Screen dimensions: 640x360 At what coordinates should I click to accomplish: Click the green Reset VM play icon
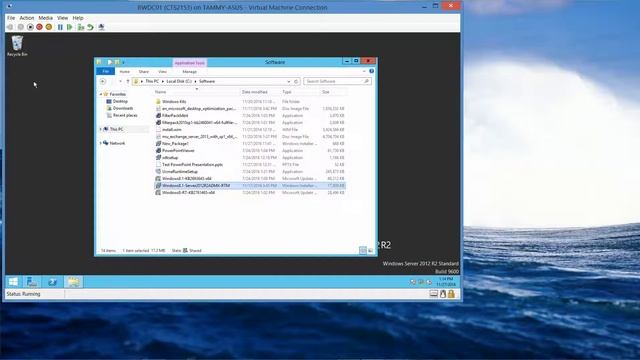coord(70,27)
